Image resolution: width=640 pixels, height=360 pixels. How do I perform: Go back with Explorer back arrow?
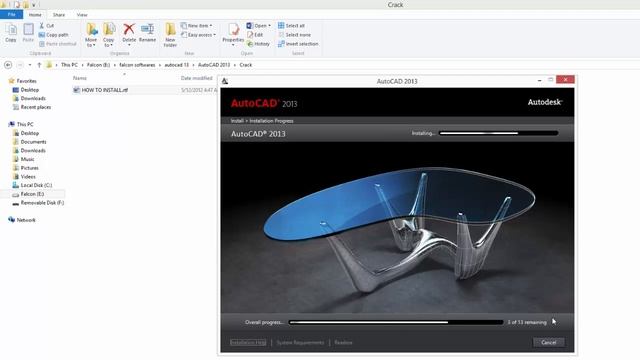pyautogui.click(x=8, y=65)
